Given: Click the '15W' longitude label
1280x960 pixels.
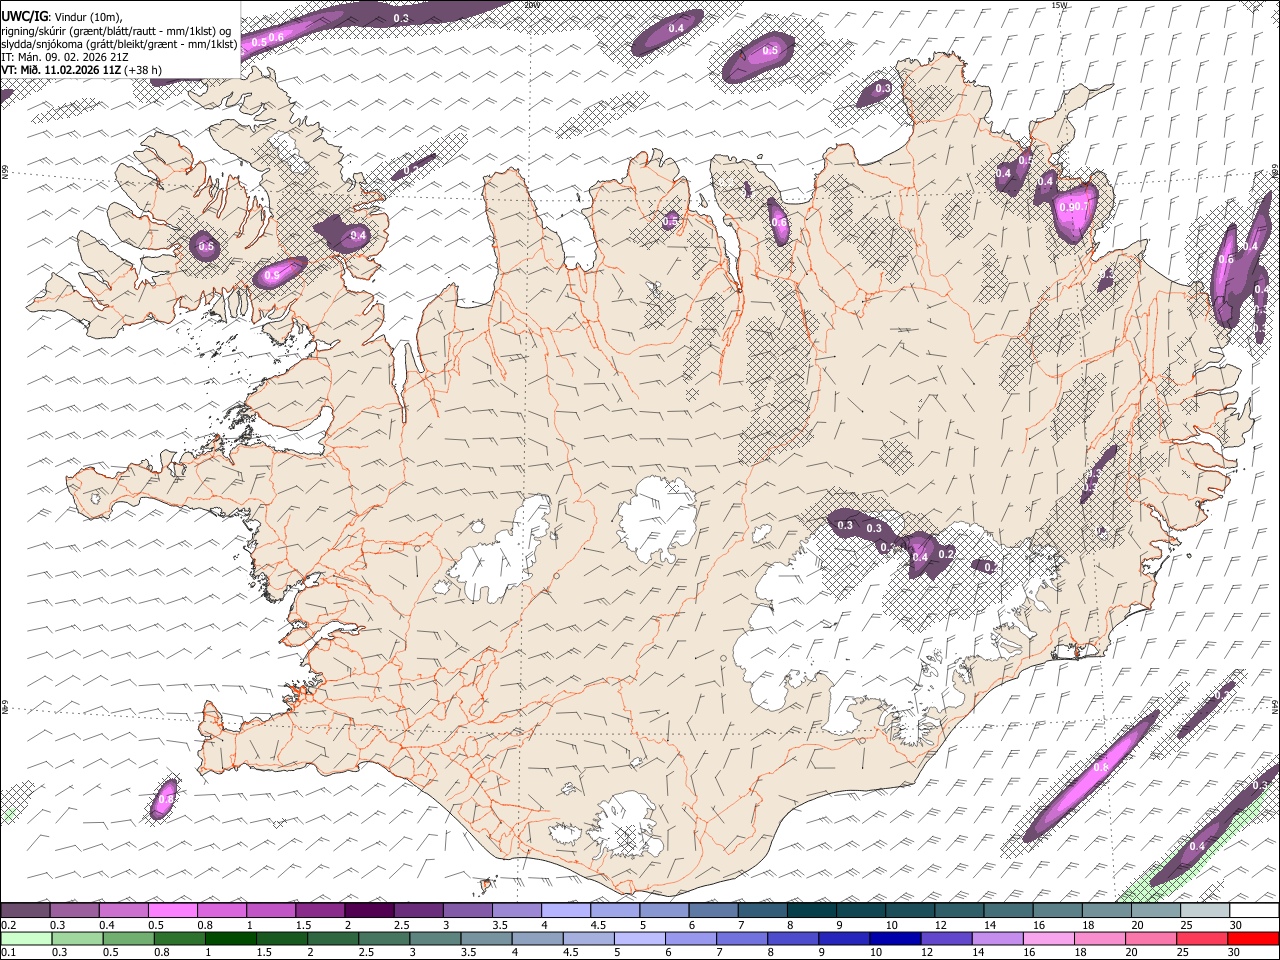Looking at the screenshot, I should tap(1060, 5).
